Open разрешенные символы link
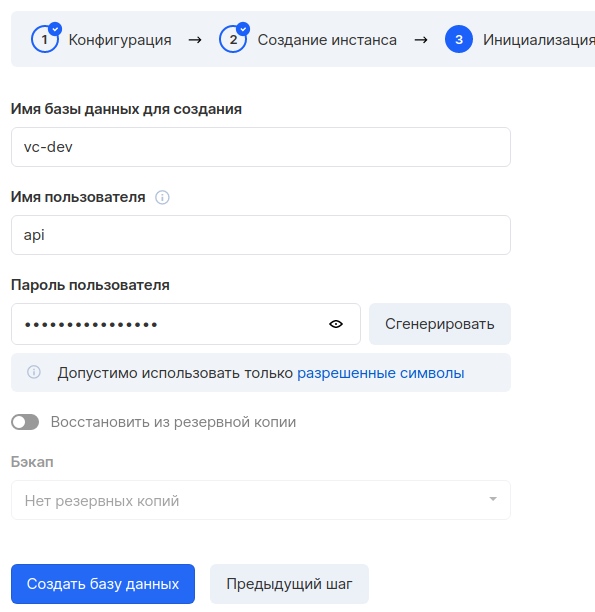 tap(381, 373)
